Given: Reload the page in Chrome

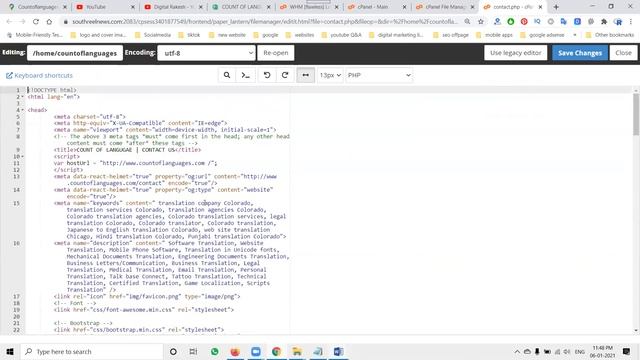Looking at the screenshot, I should (36, 22).
